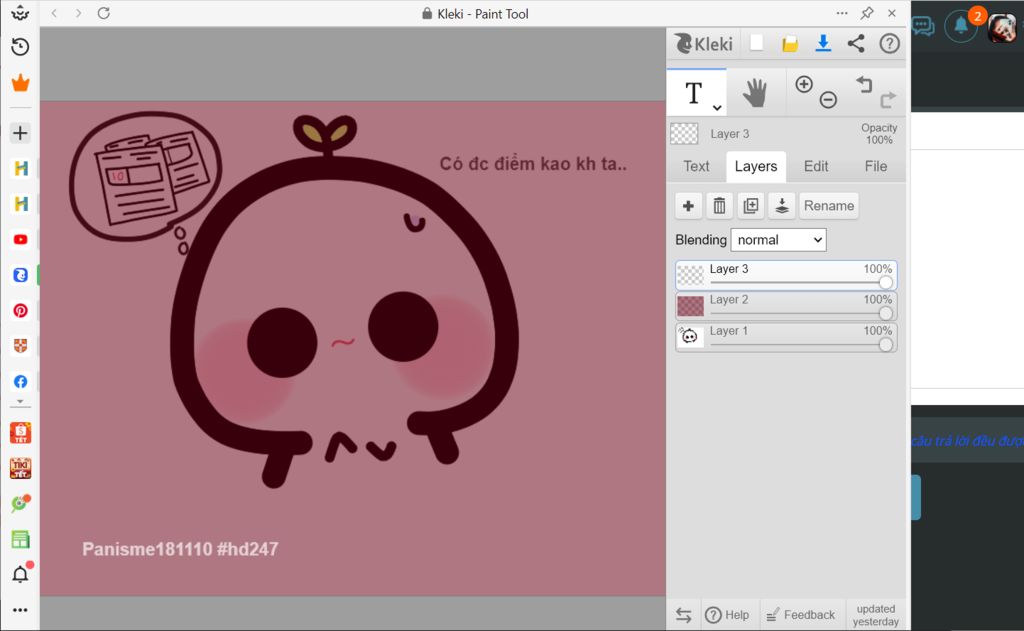The width and height of the screenshot is (1024, 631).
Task: Switch to the Layers tab
Action: point(756,167)
